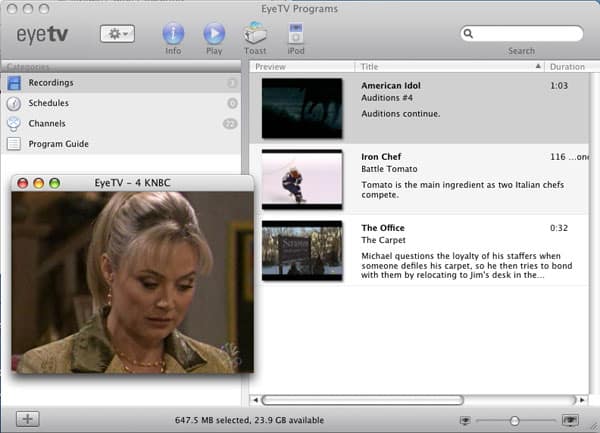
Task: Click the Recordings folder icon
Action: pyautogui.click(x=14, y=83)
